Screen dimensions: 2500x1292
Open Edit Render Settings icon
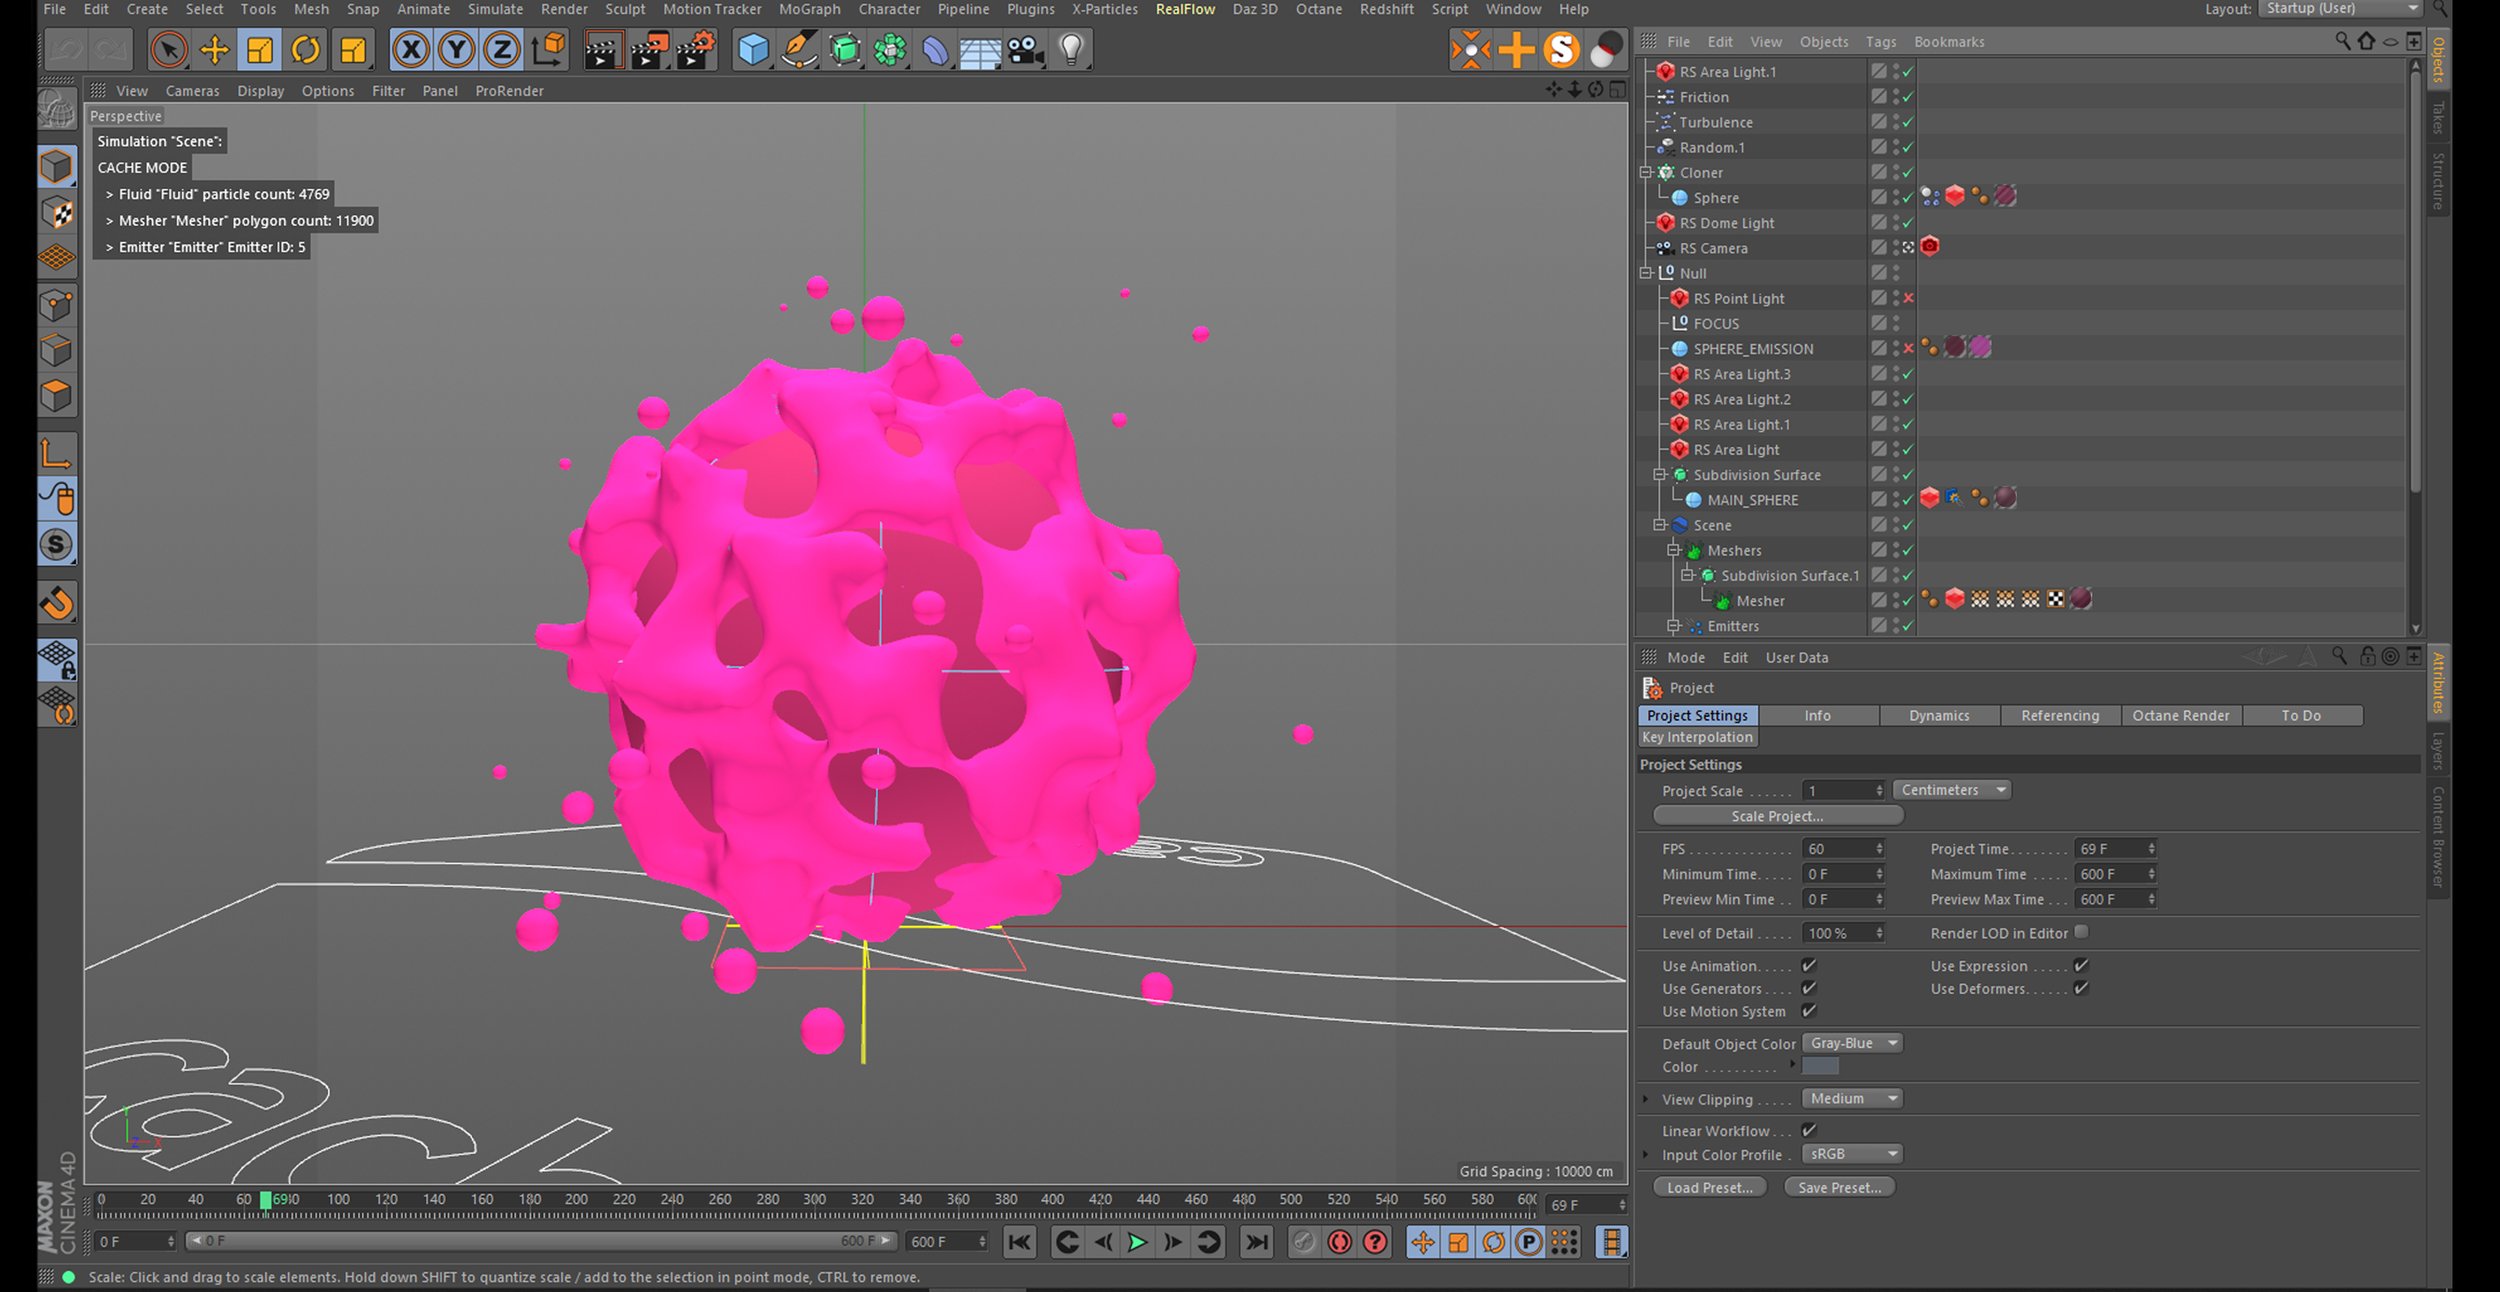point(696,49)
